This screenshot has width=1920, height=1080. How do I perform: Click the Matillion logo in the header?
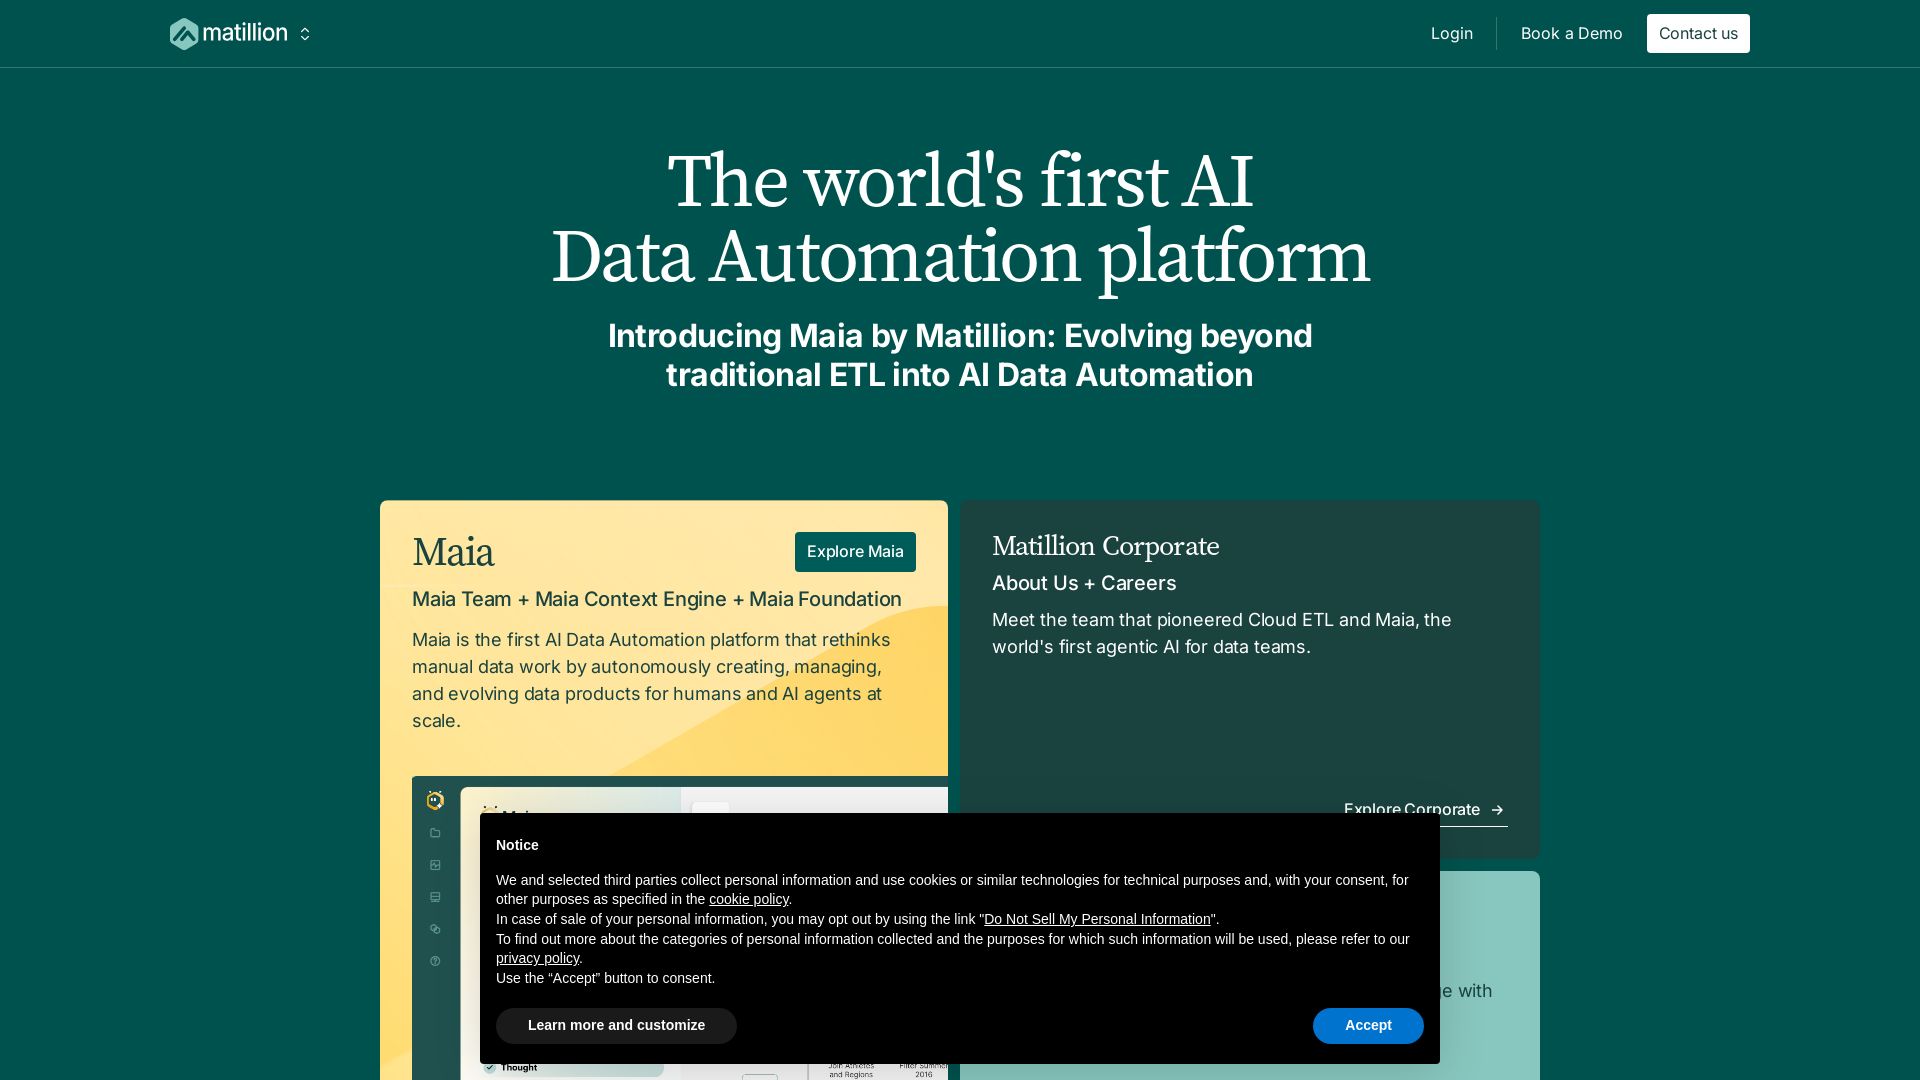click(x=228, y=34)
